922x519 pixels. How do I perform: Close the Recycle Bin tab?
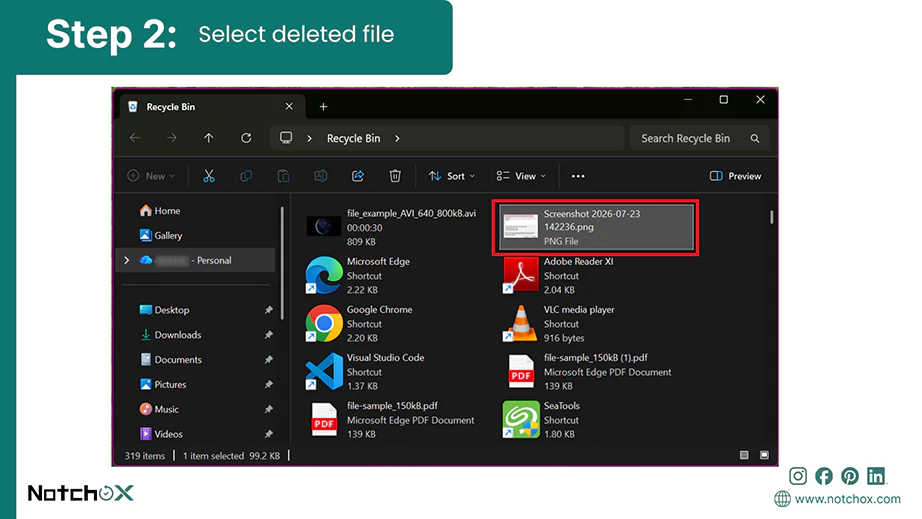click(289, 106)
